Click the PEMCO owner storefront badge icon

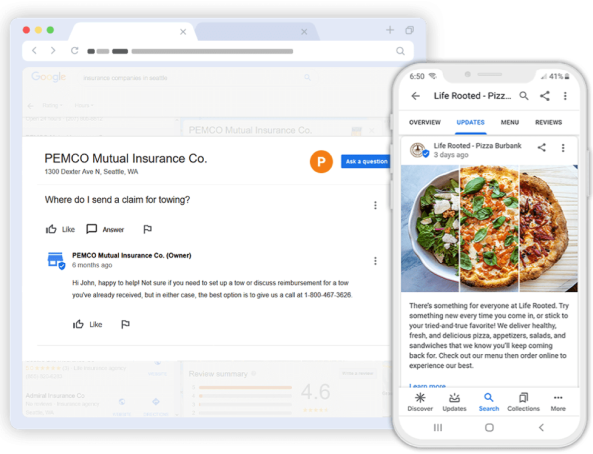[x=56, y=261]
